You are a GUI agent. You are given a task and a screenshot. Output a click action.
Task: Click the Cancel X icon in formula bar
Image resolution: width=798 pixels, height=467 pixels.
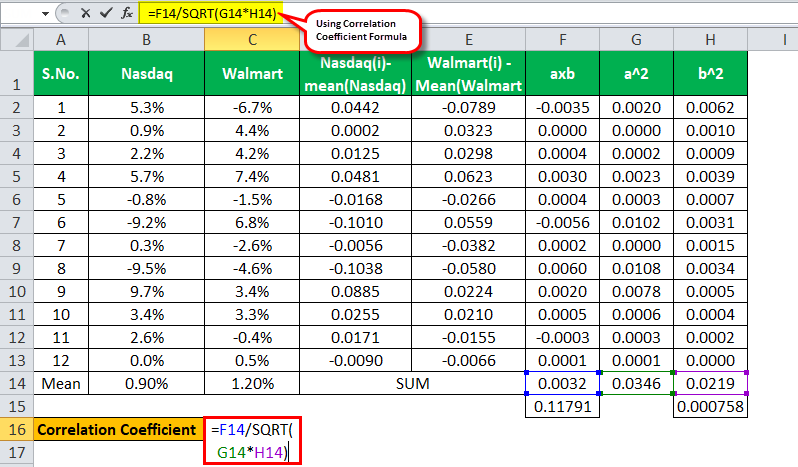click(x=86, y=13)
